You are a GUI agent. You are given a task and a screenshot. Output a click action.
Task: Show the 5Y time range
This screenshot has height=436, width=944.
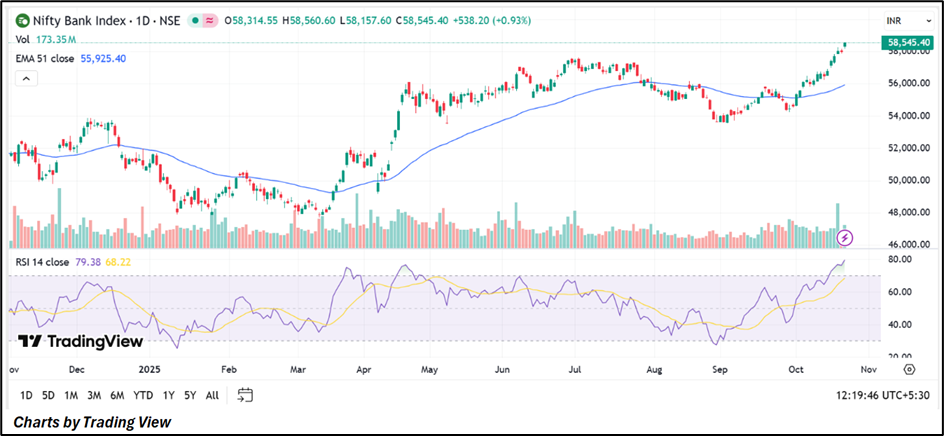tap(189, 395)
